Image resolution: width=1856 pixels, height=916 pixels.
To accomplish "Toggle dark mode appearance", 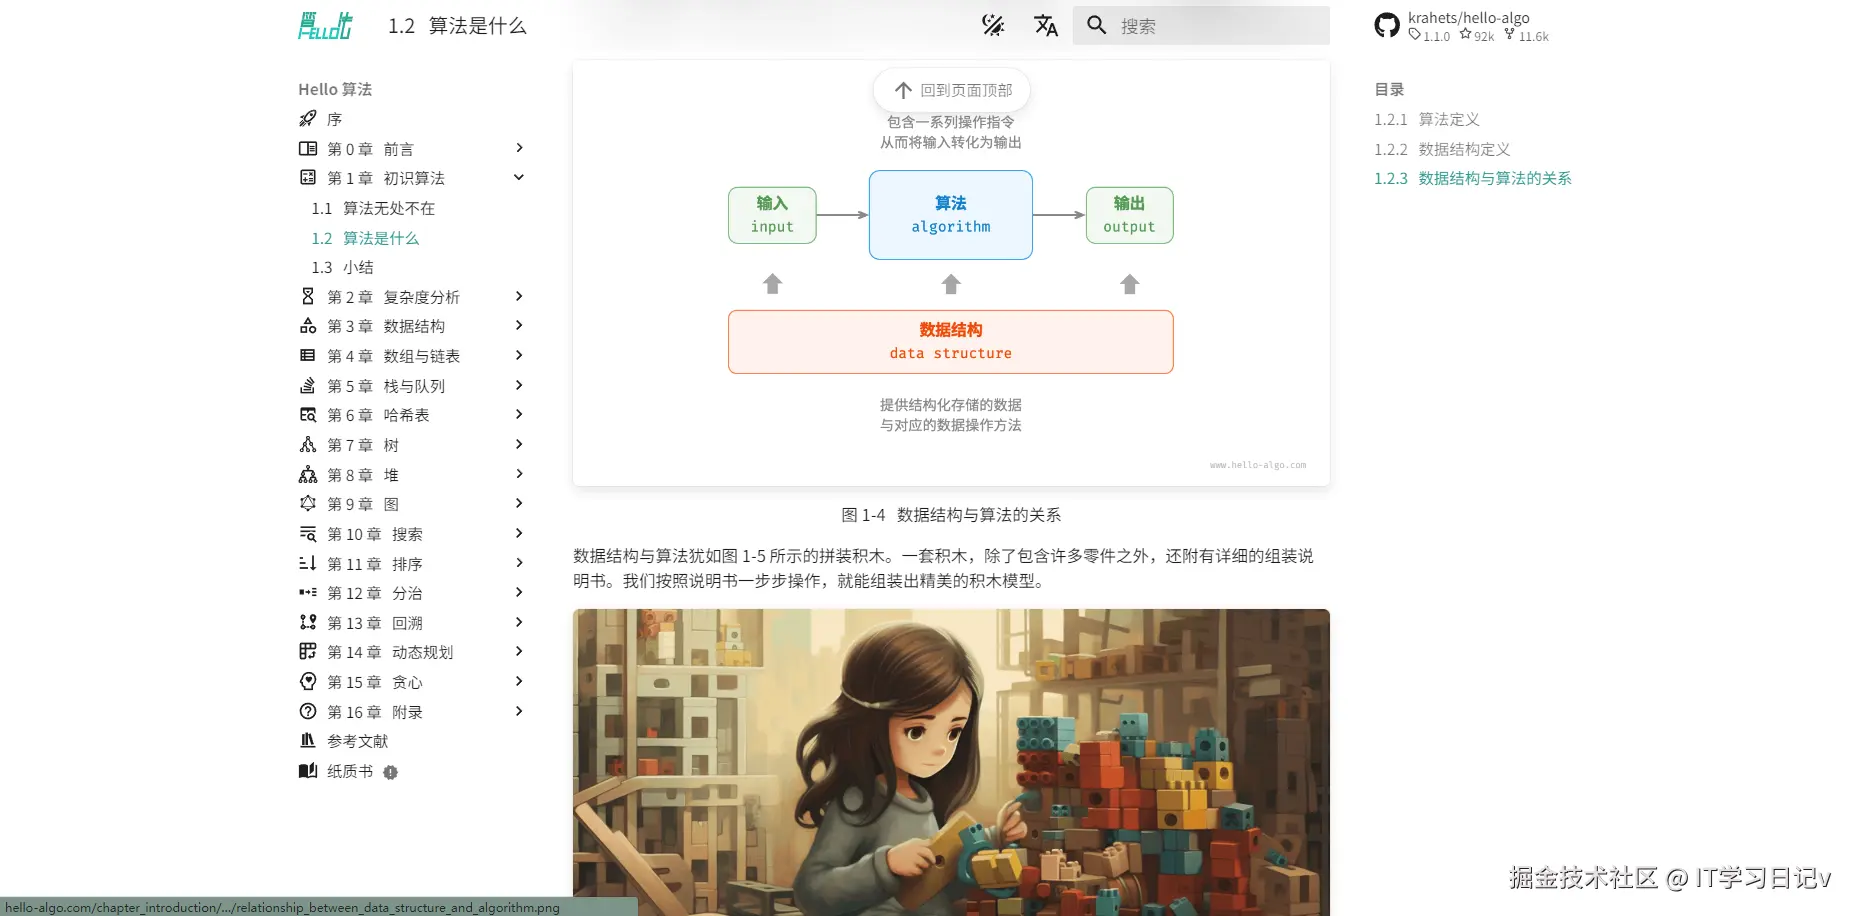I will pyautogui.click(x=993, y=26).
